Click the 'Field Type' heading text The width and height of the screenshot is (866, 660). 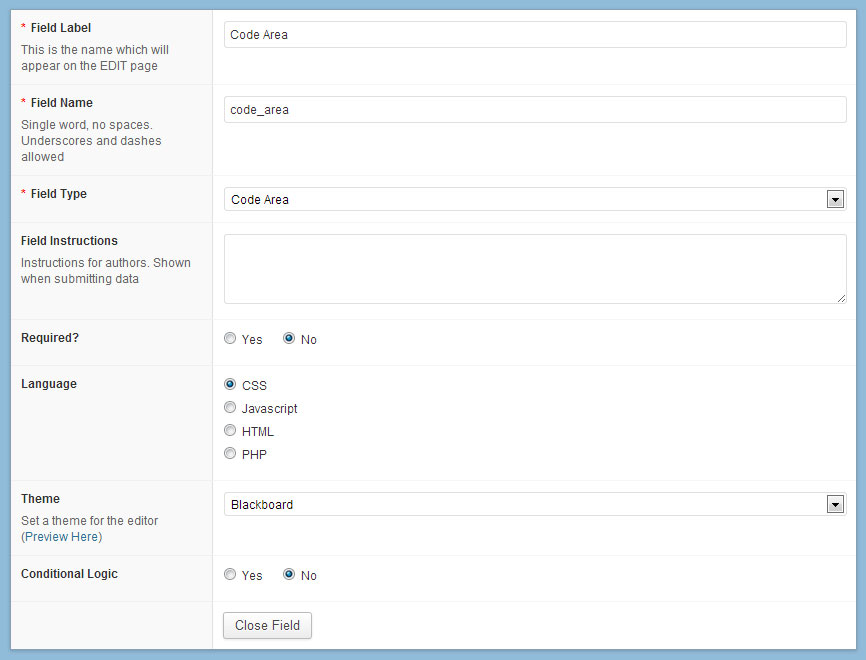(x=59, y=194)
